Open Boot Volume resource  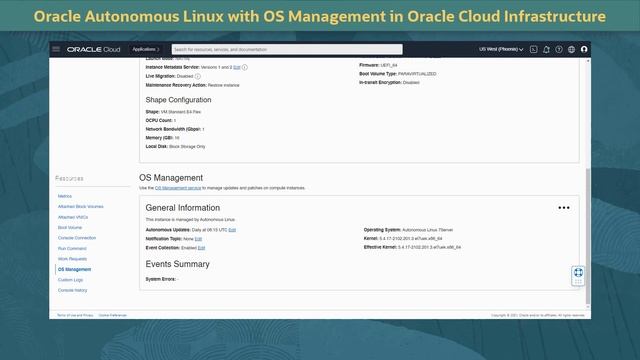click(x=70, y=228)
